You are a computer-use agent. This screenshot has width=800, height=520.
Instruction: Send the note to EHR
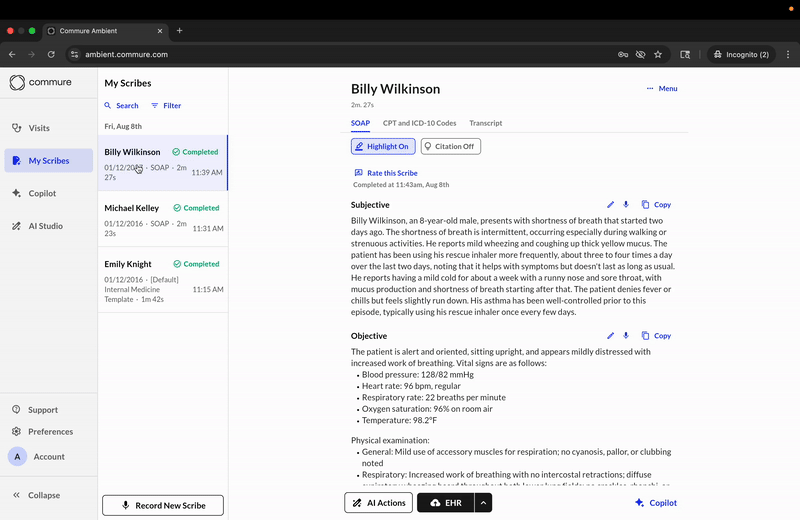tap(446, 503)
